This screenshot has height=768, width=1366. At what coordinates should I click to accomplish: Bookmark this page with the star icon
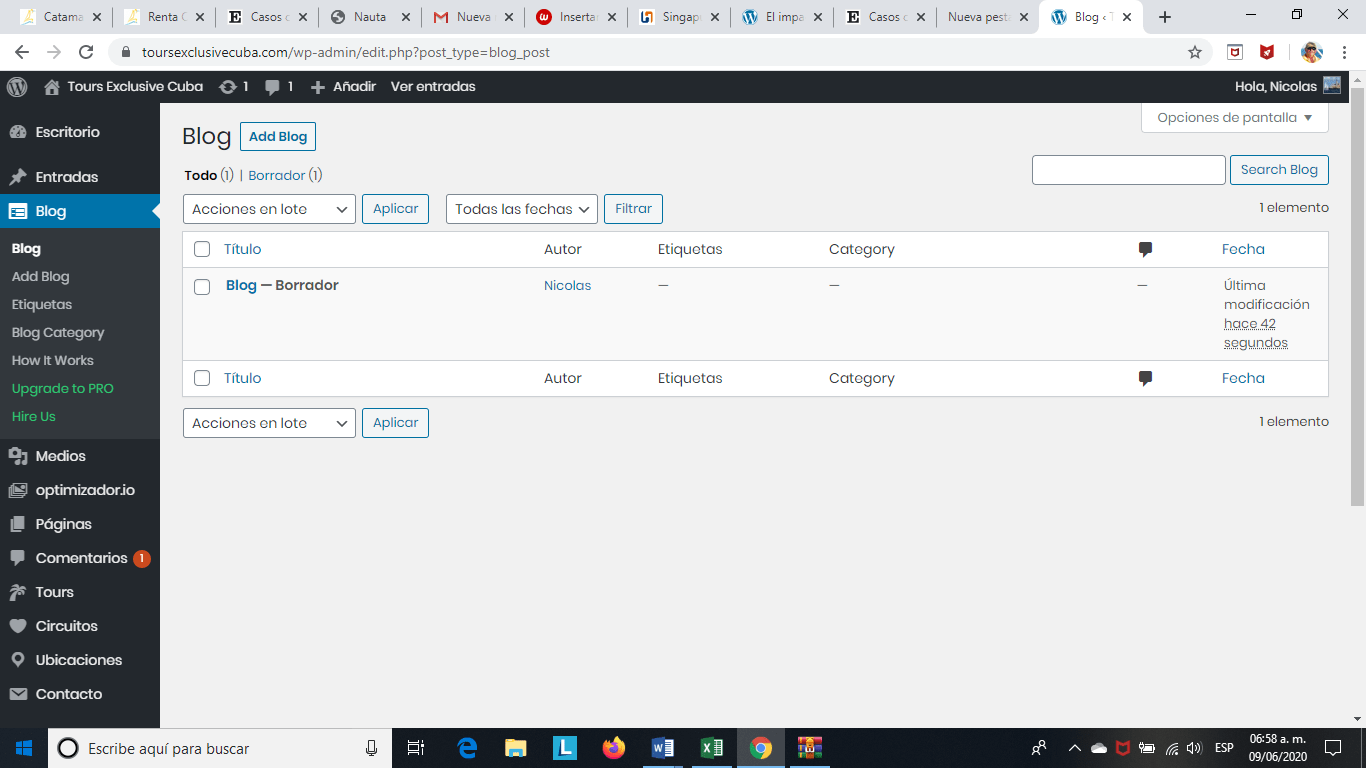pyautogui.click(x=1195, y=52)
